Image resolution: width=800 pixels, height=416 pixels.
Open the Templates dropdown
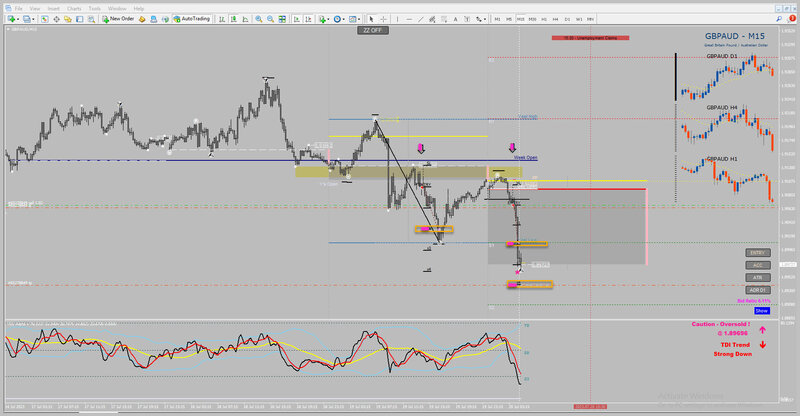tap(354, 19)
